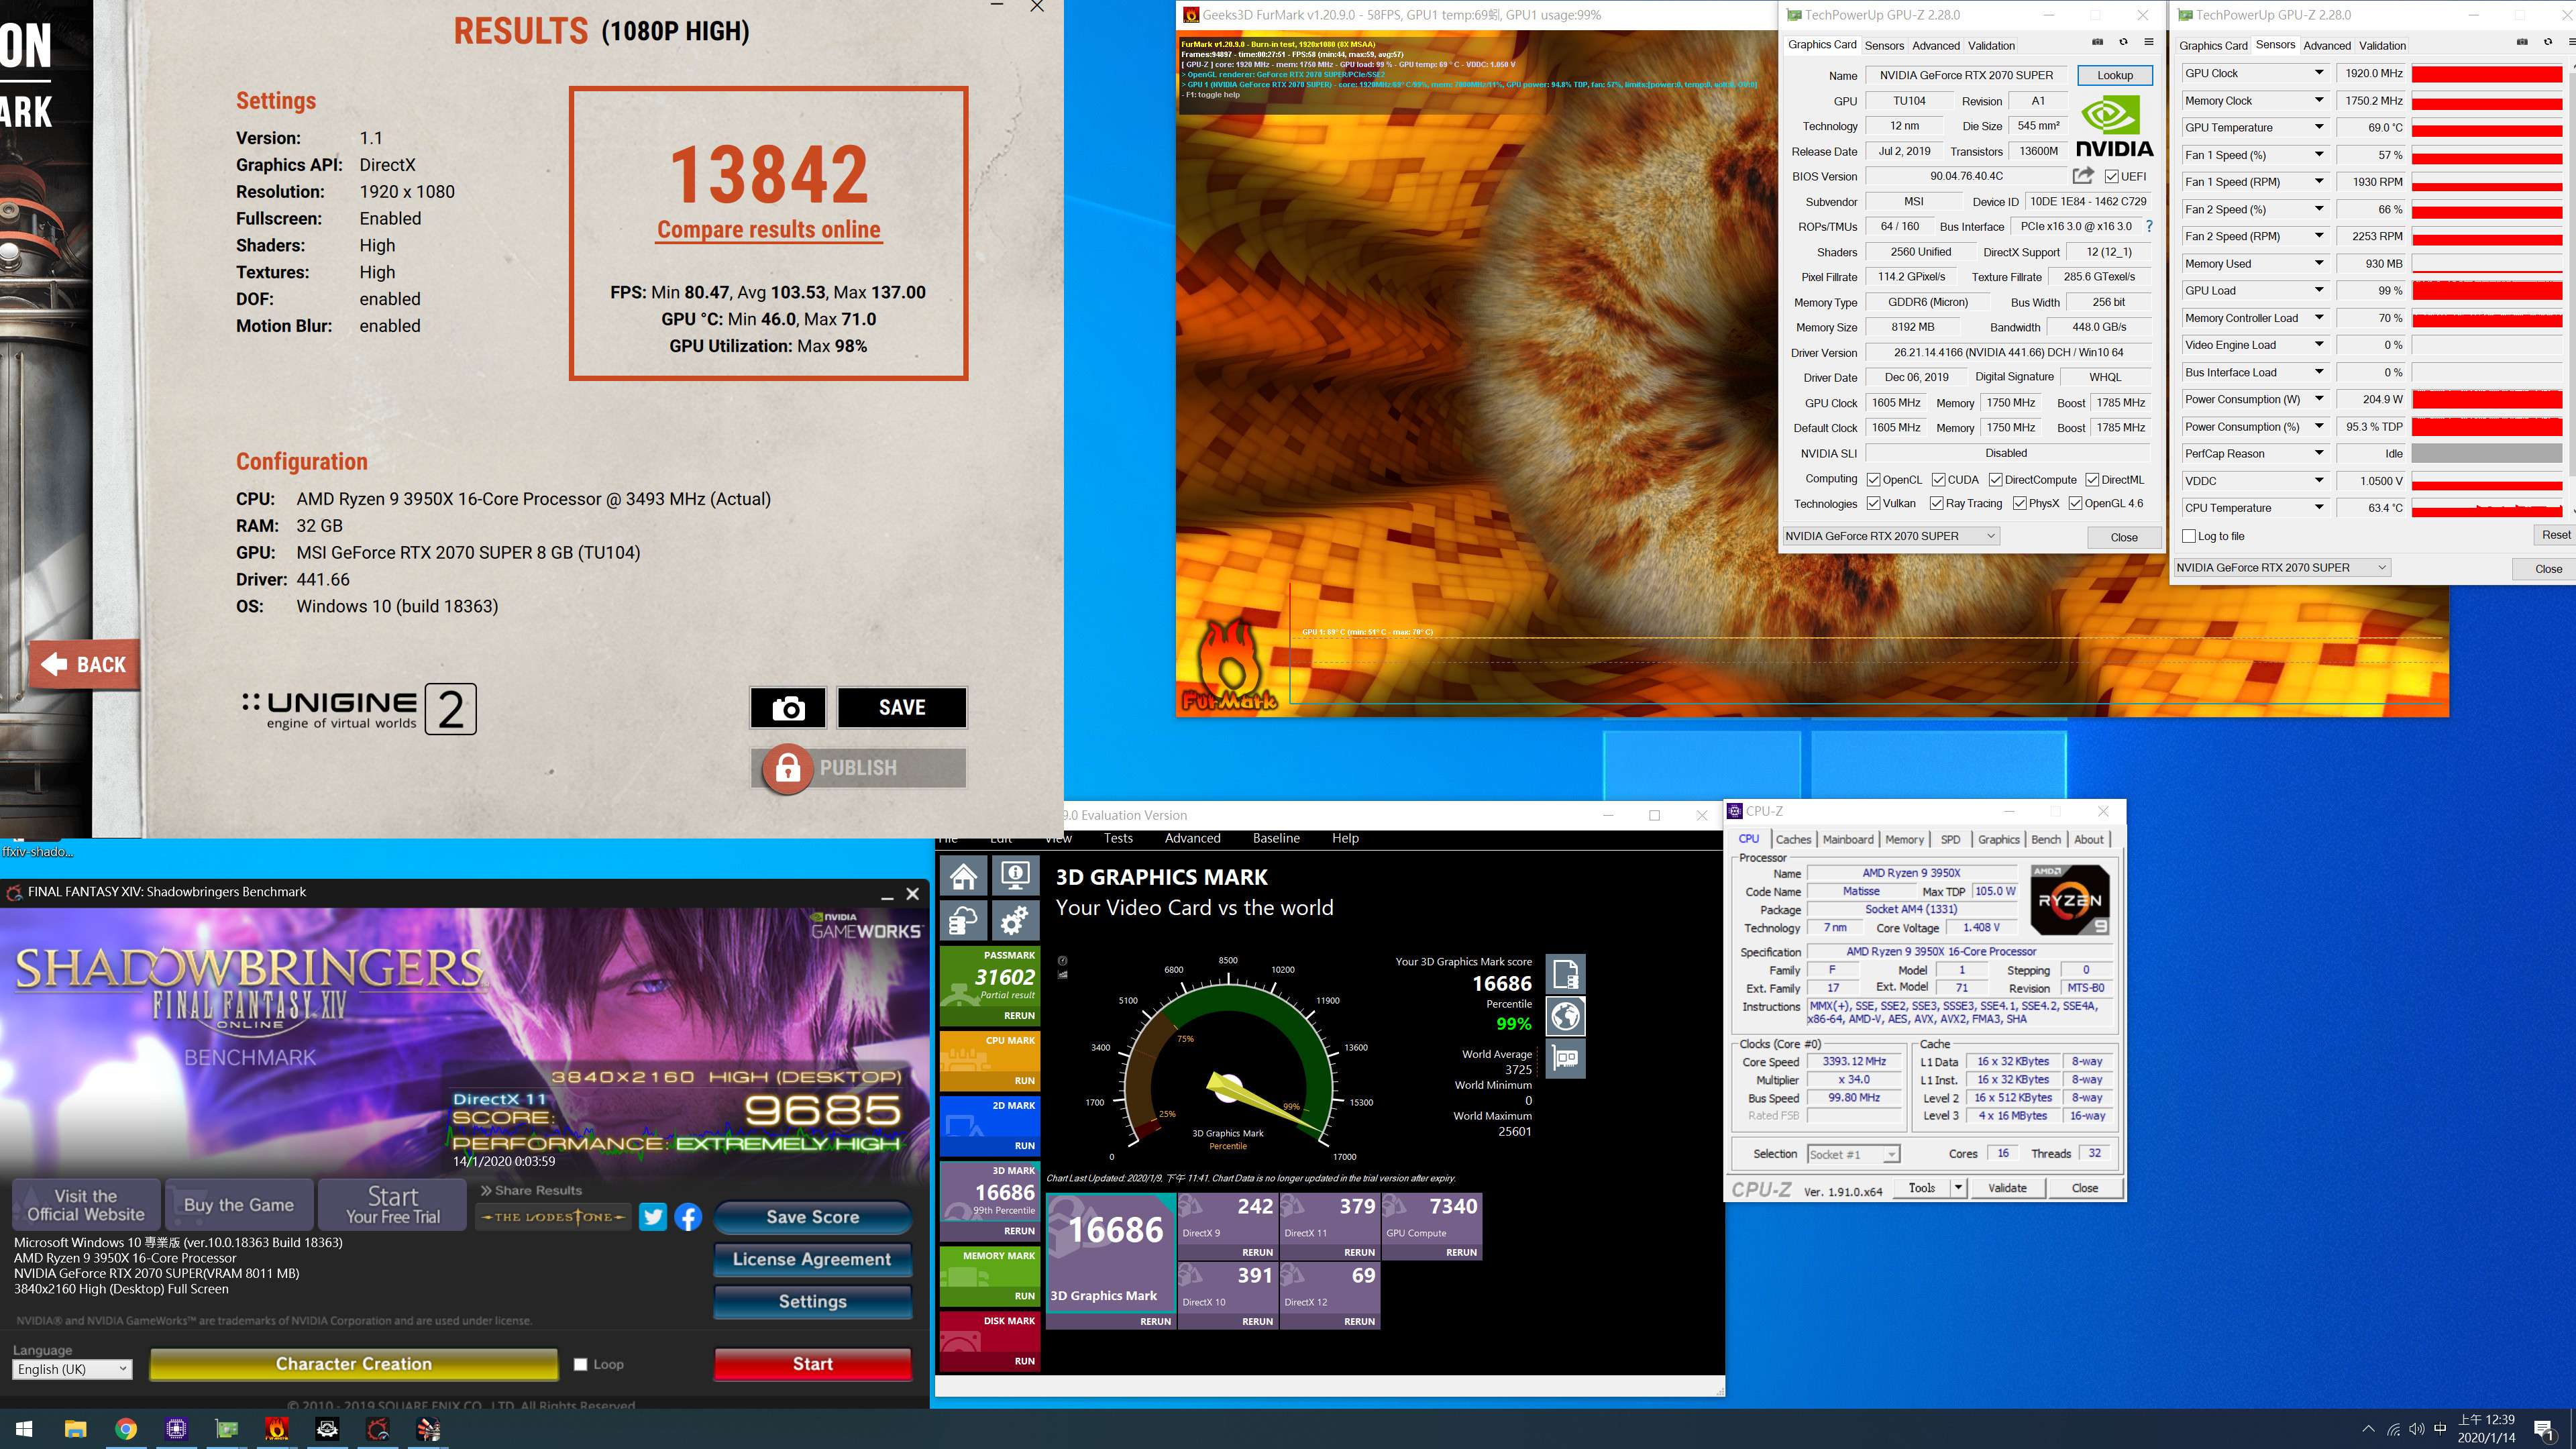Toggle UEFI checkbox in GPU-Z
Image resolution: width=2576 pixels, height=1449 pixels.
pos(2112,176)
